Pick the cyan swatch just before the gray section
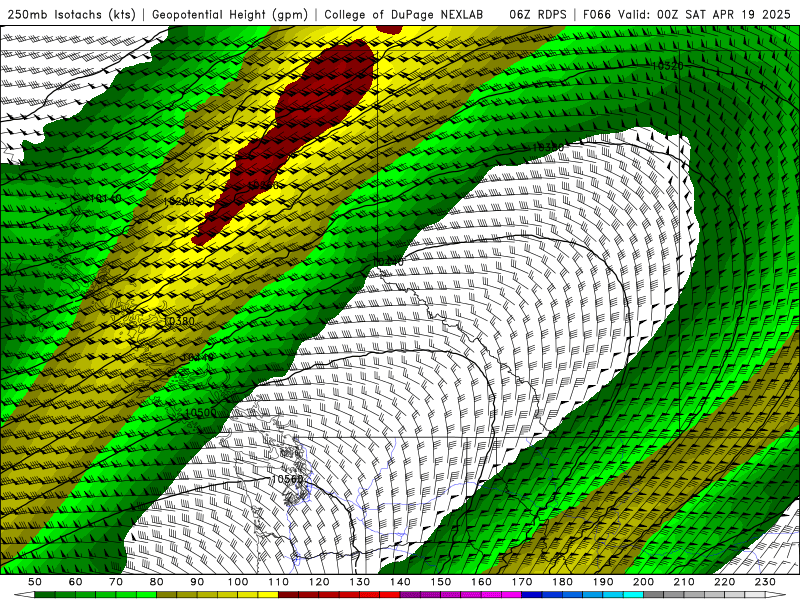The image size is (800, 600). [633, 594]
